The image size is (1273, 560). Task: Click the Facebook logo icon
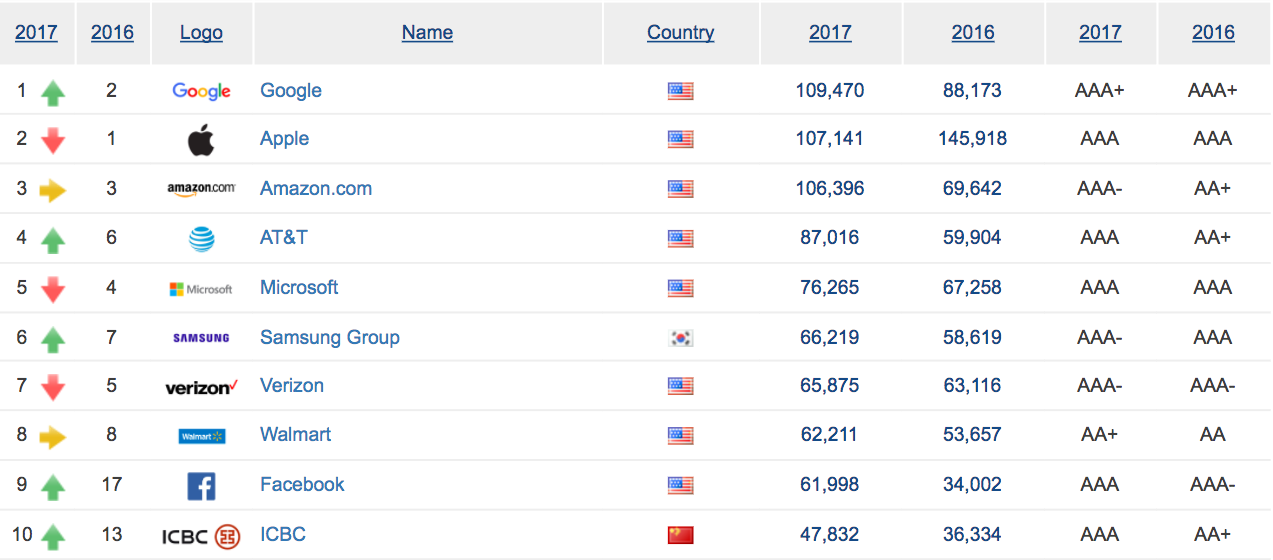tap(201, 486)
